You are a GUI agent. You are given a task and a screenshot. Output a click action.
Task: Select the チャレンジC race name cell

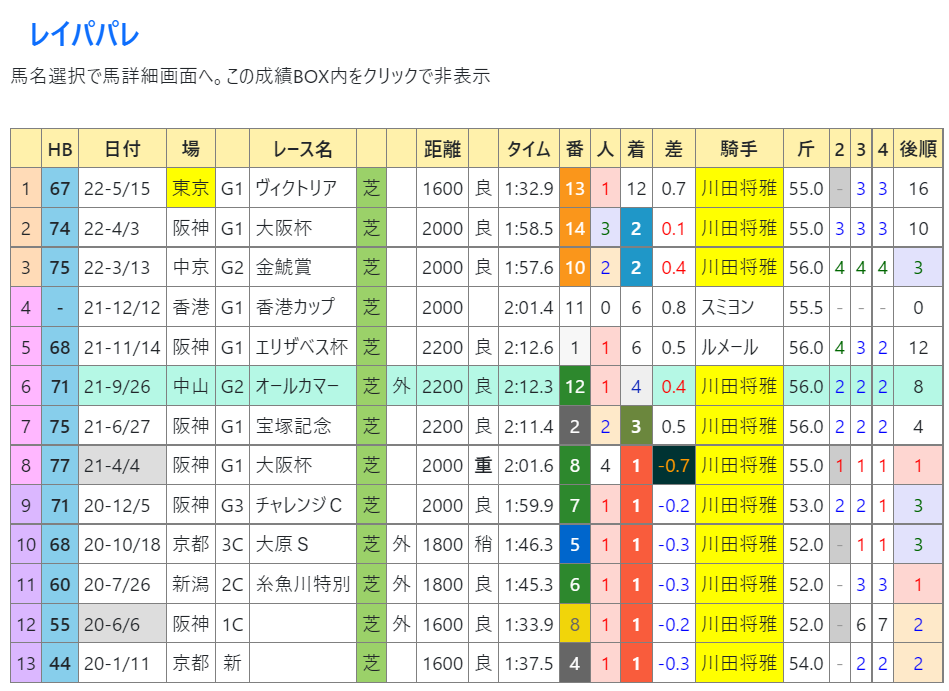pos(303,505)
